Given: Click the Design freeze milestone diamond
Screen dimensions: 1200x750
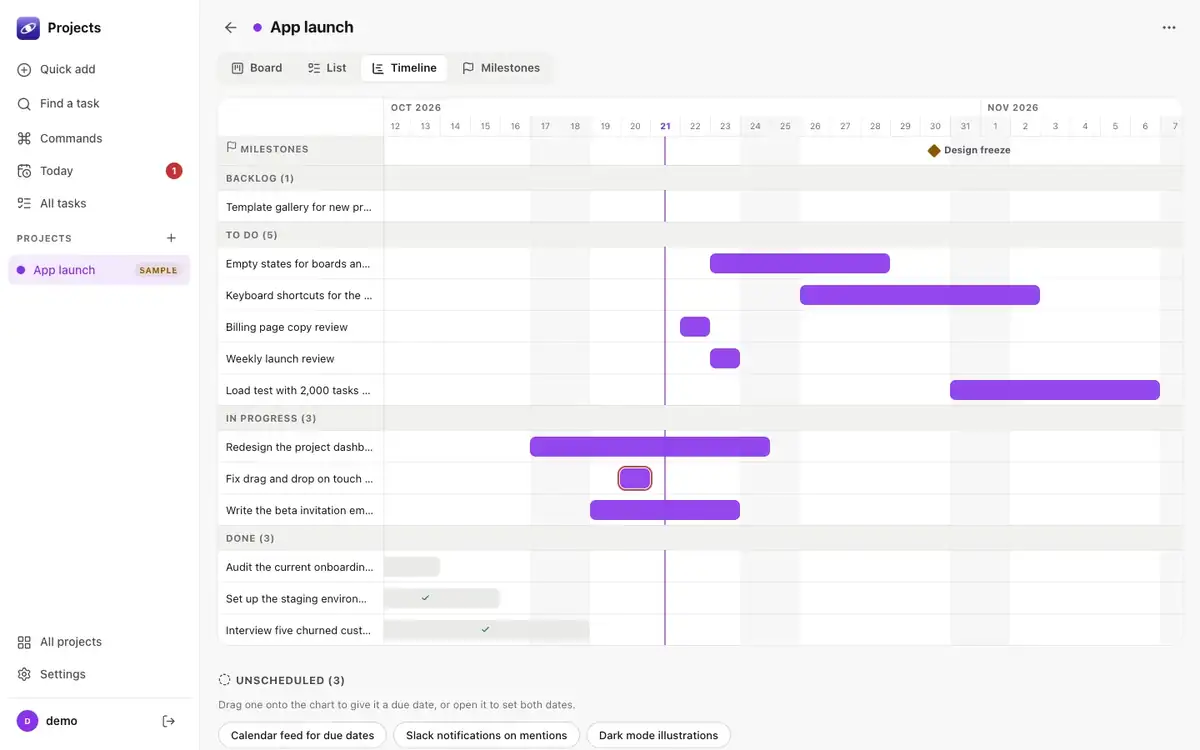Looking at the screenshot, I should pos(934,150).
